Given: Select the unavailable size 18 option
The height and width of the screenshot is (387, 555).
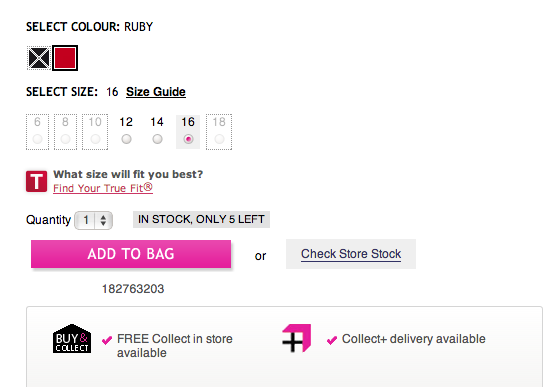Looking at the screenshot, I should 219,132.
